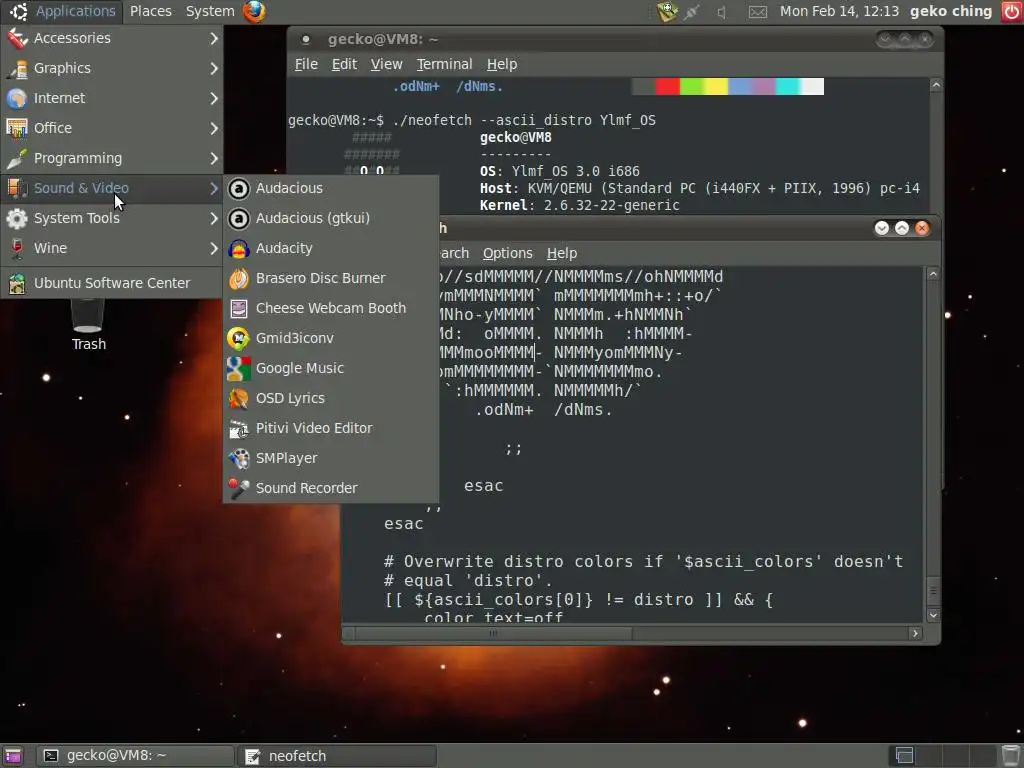Open Sound Recorder

coord(330,488)
